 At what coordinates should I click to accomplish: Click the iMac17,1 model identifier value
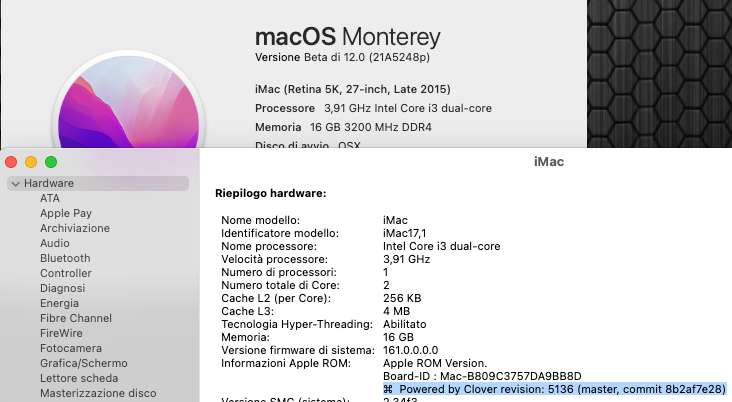[x=404, y=233]
